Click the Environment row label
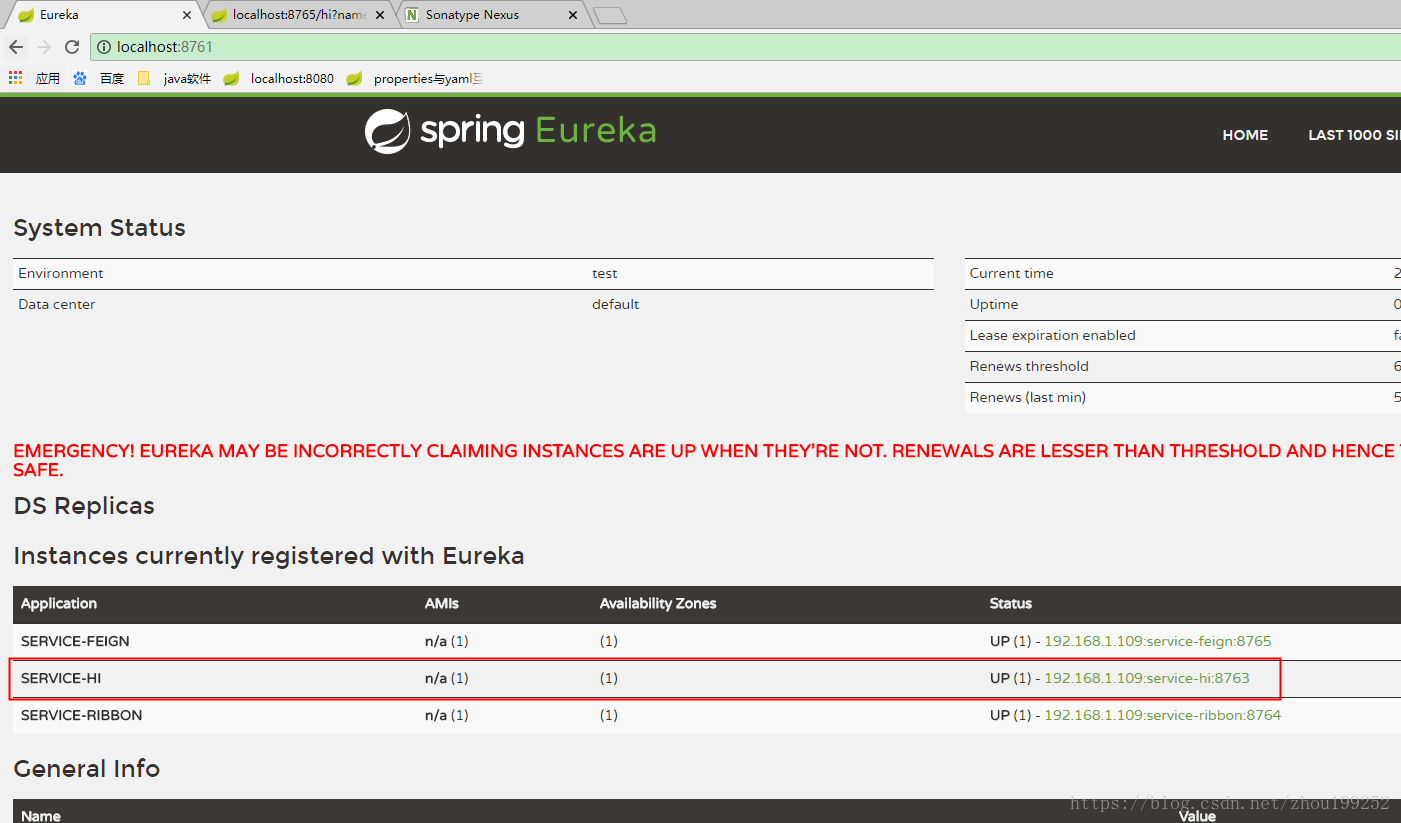This screenshot has height=823, width=1401. (x=61, y=273)
